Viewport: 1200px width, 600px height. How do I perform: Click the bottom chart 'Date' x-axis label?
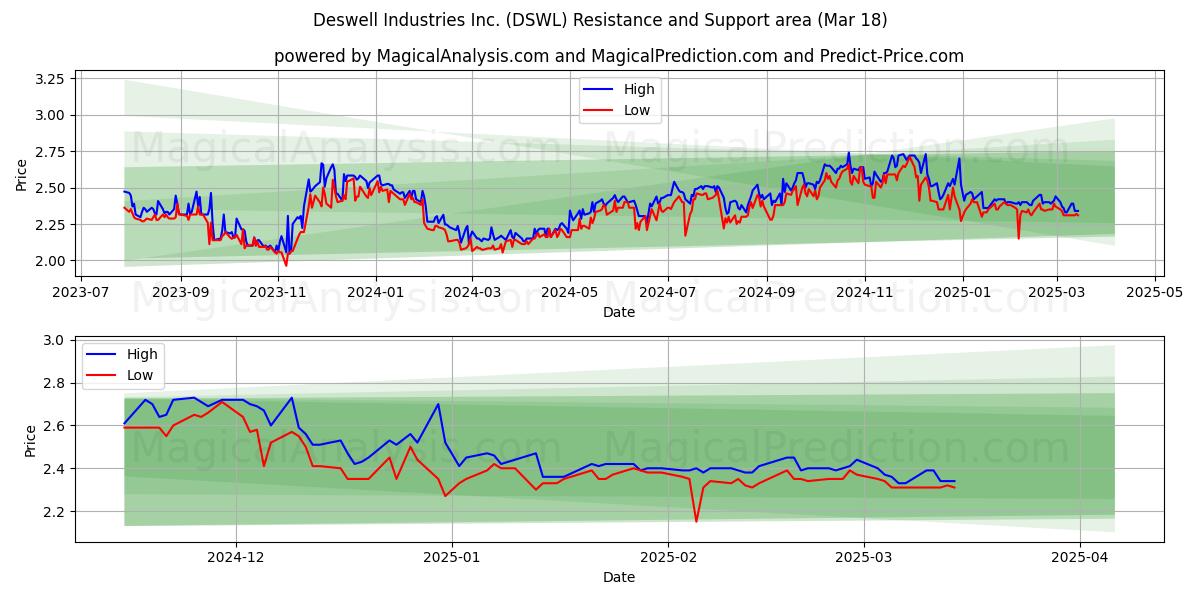pos(619,577)
